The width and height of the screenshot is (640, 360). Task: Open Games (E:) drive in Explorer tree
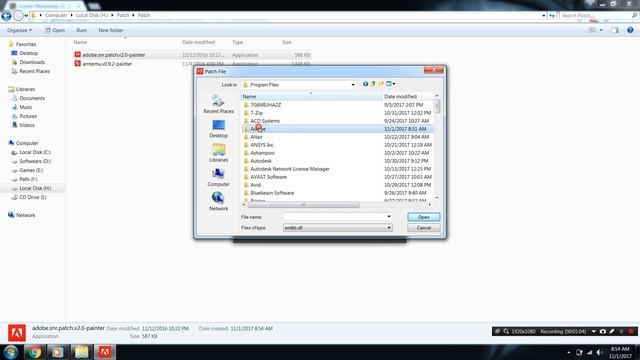tap(31, 170)
